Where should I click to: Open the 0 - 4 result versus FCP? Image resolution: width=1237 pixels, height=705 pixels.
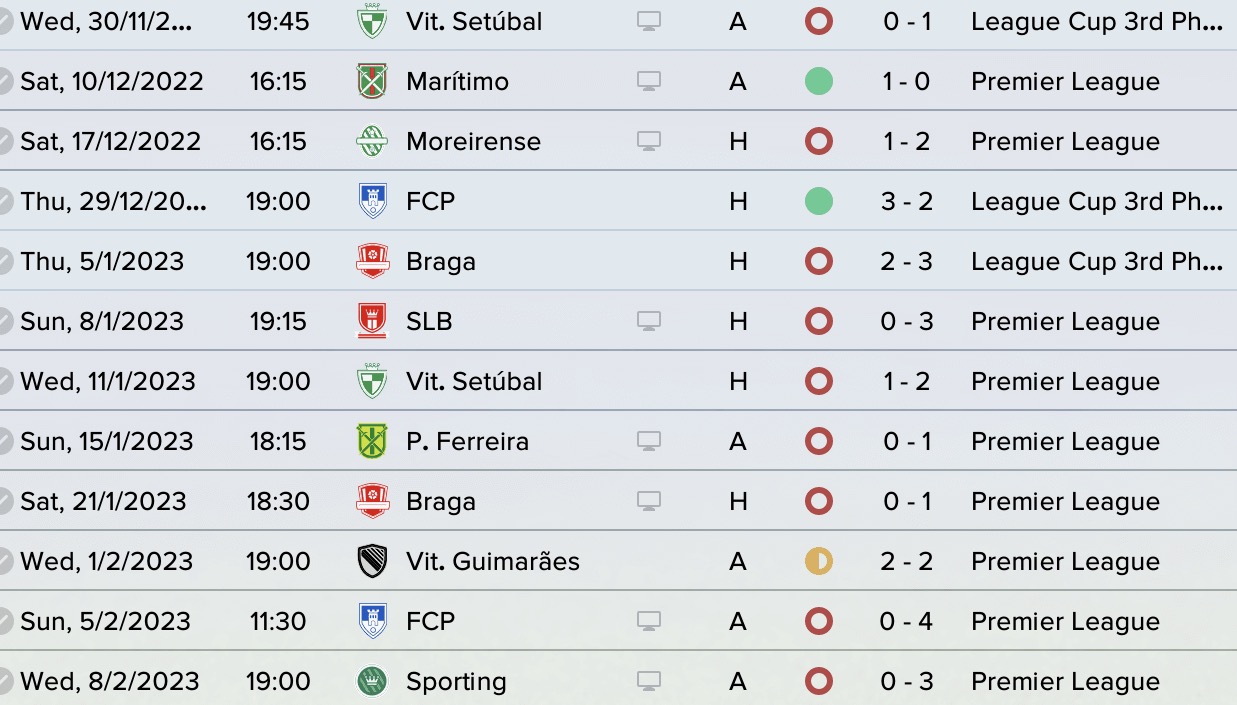pos(907,621)
